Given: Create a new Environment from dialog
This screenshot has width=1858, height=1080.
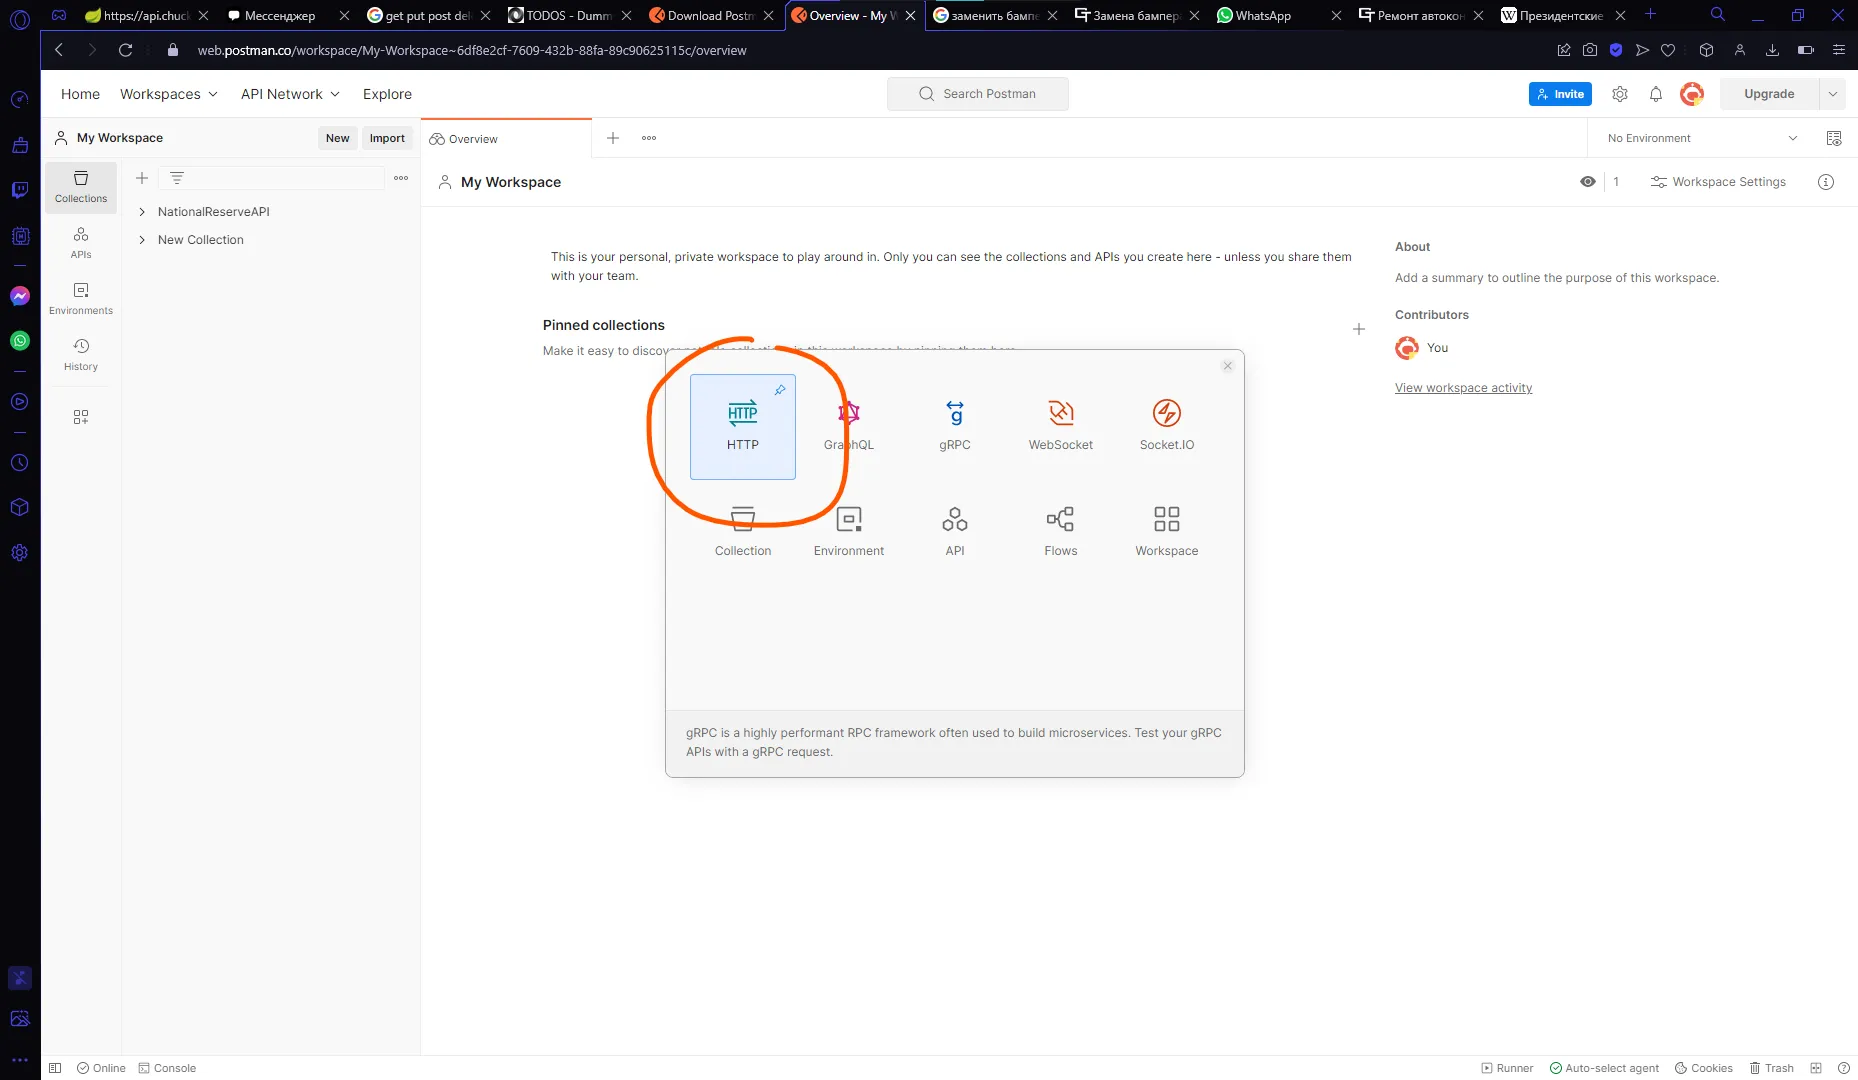Looking at the screenshot, I should (x=848, y=533).
